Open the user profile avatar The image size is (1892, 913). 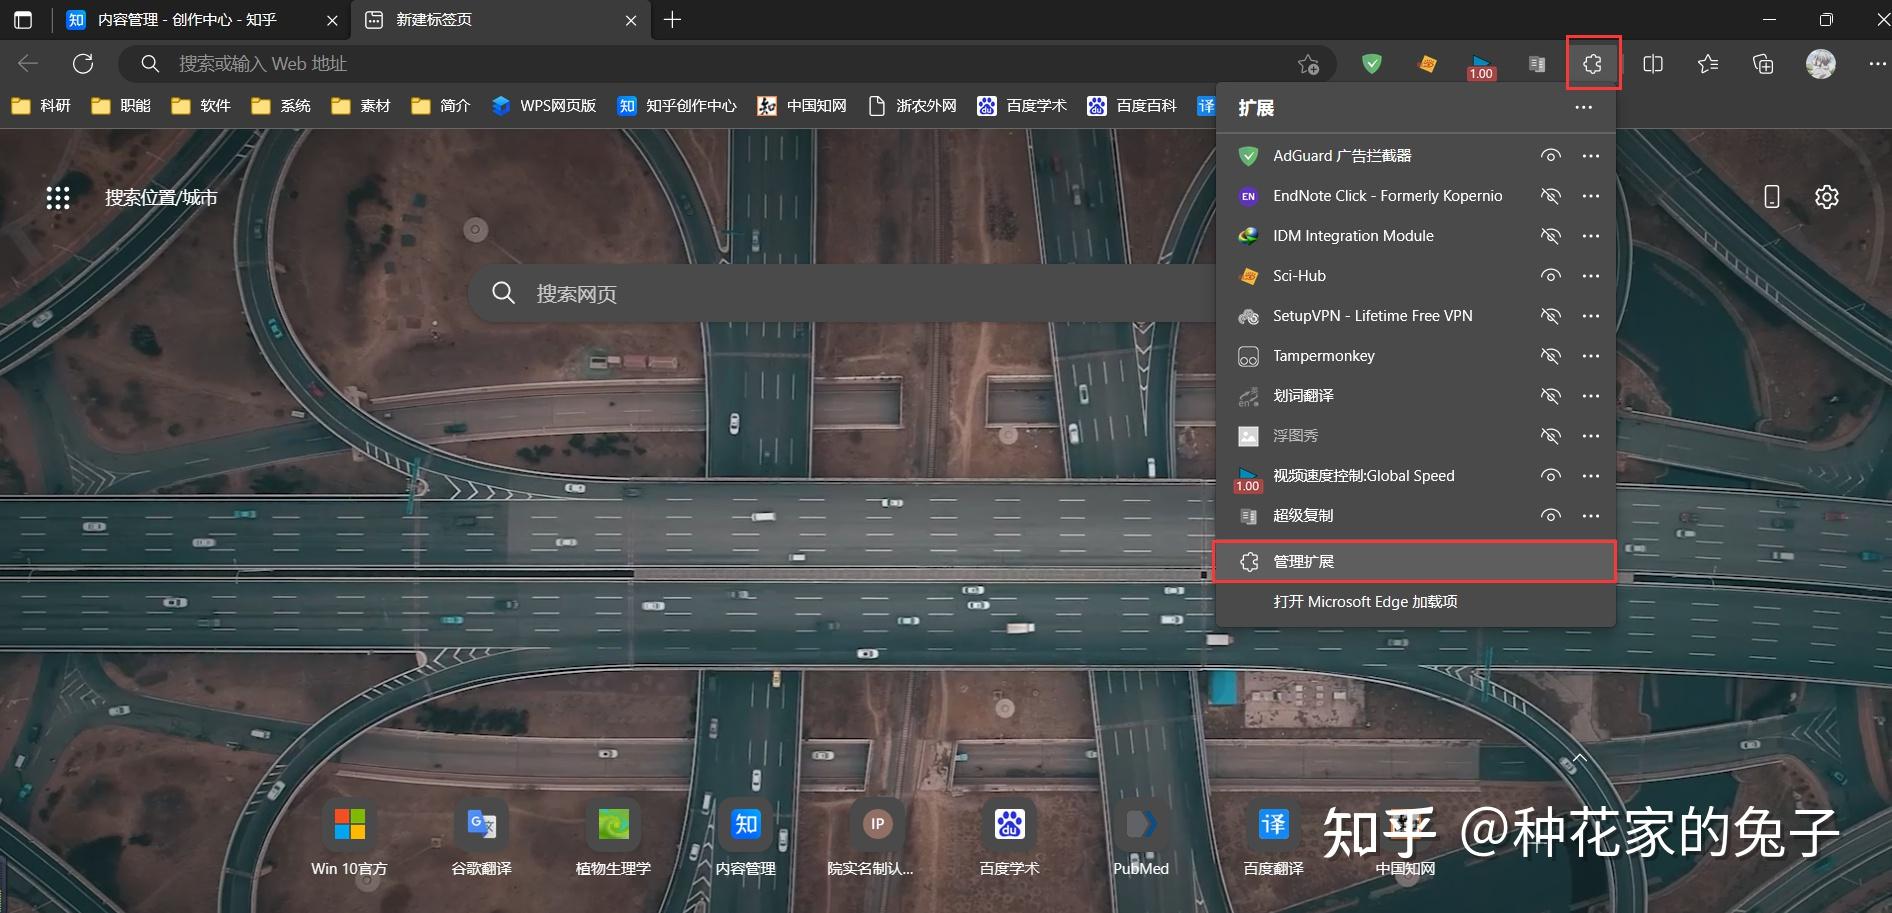(1821, 64)
